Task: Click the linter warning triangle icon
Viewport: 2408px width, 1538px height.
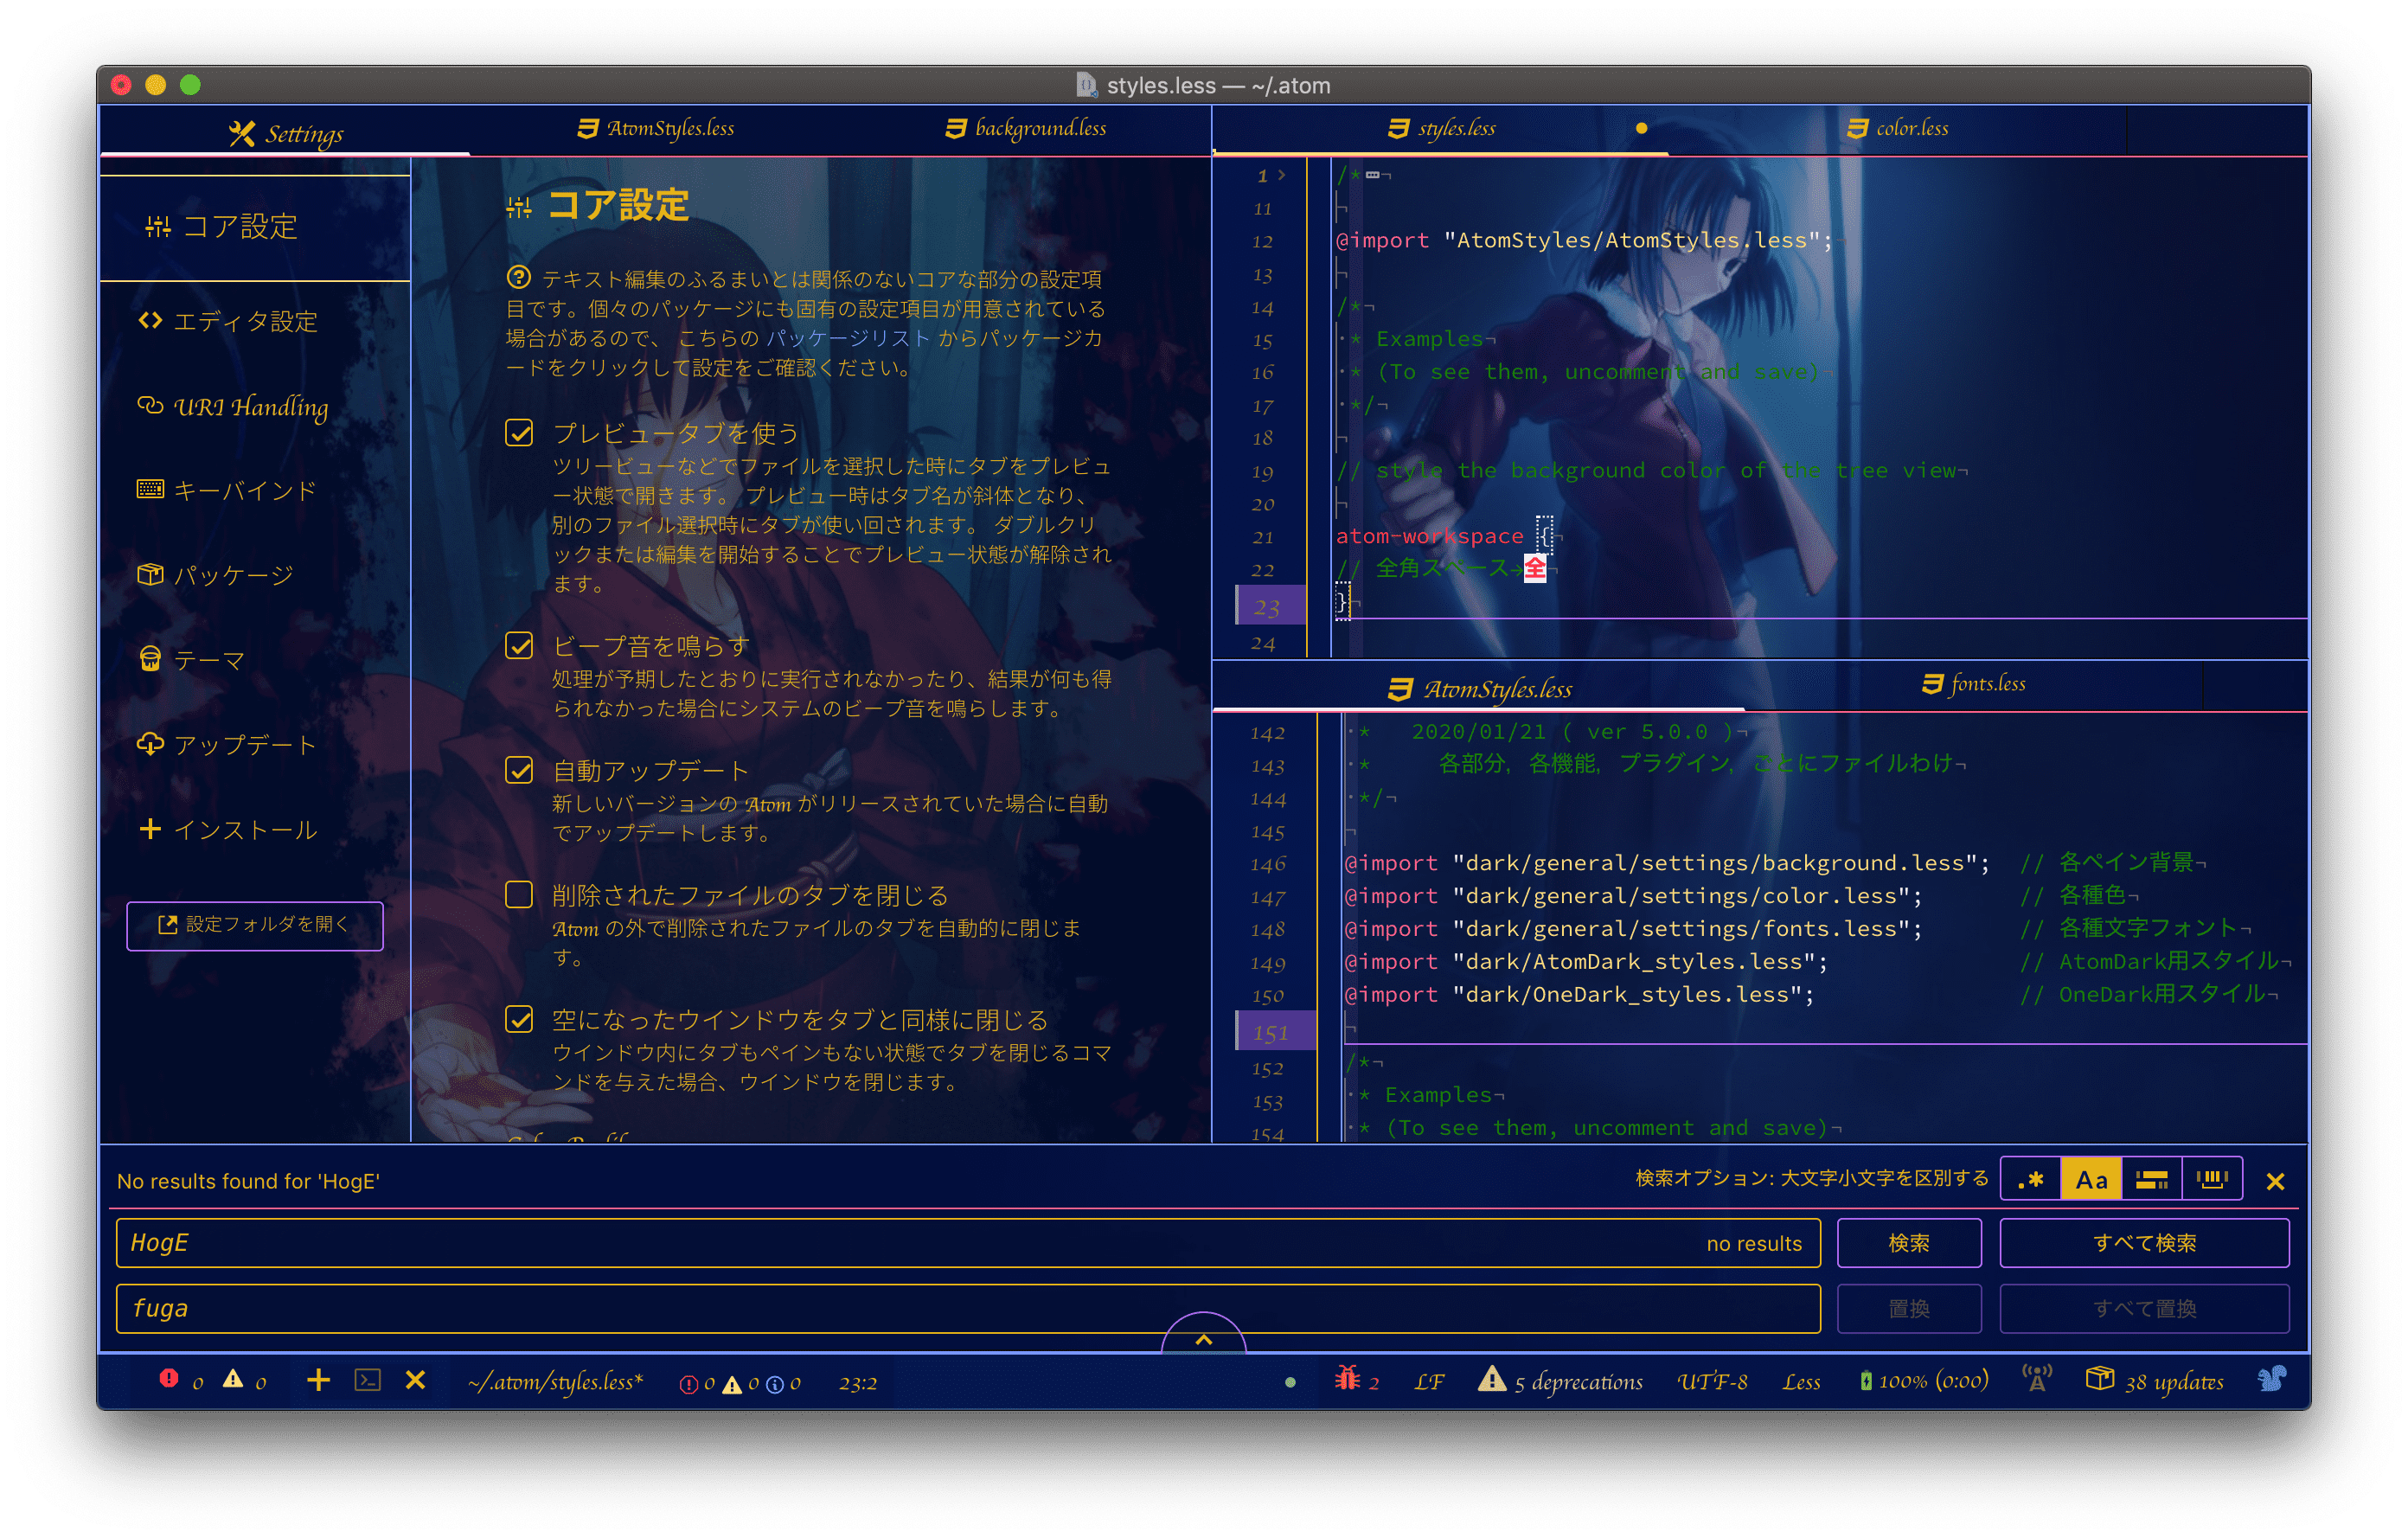Action: click(x=732, y=1384)
